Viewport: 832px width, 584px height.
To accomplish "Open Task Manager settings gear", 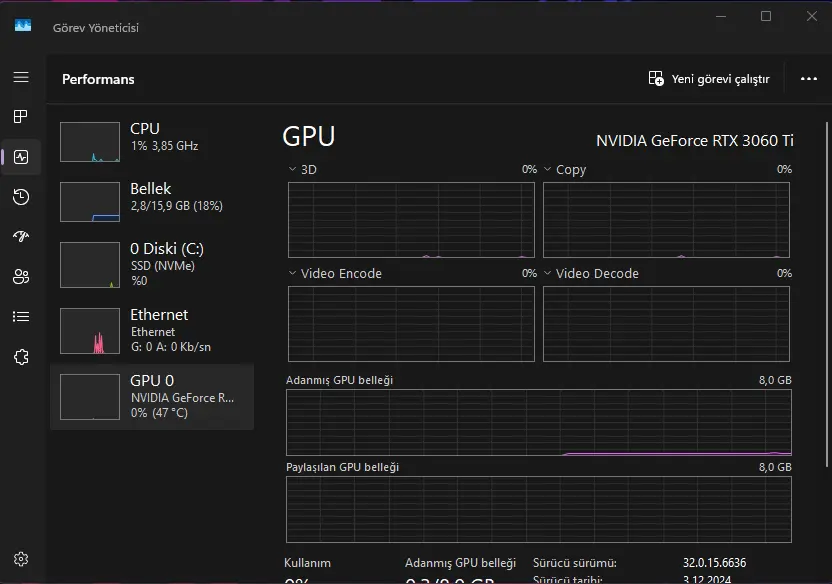I will coord(21,559).
